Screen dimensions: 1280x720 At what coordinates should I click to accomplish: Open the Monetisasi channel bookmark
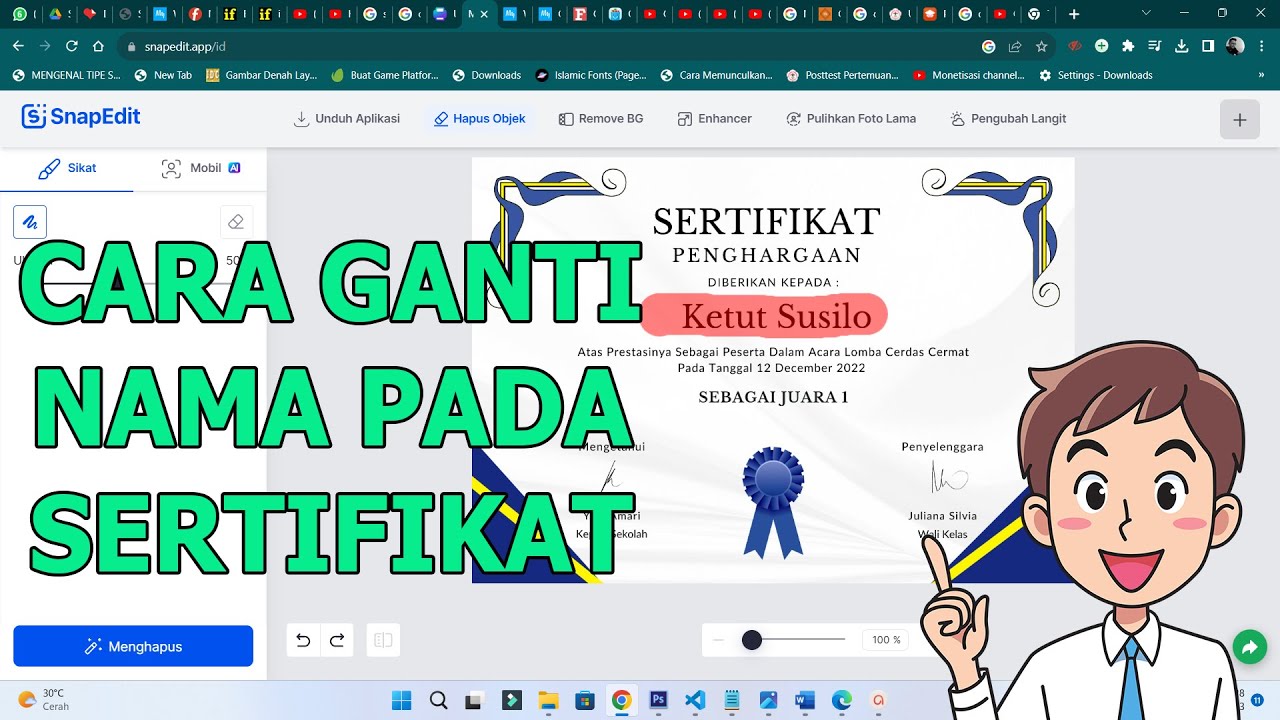969,75
